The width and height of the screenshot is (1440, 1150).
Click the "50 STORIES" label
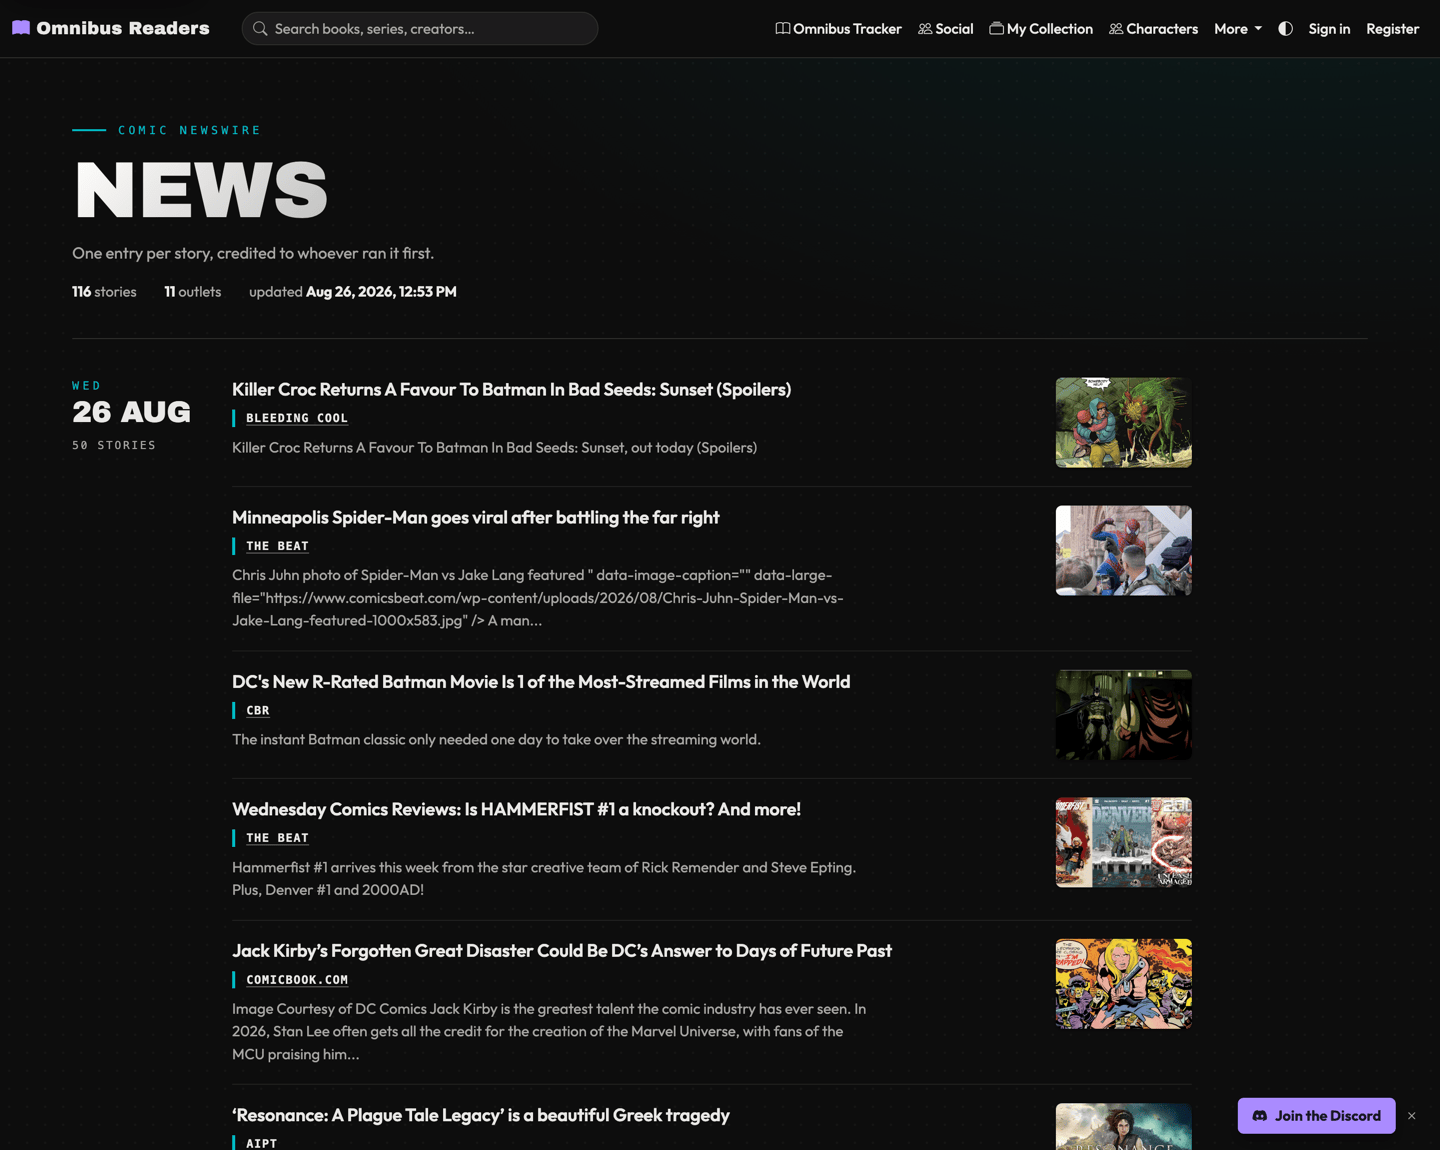pyautogui.click(x=114, y=445)
